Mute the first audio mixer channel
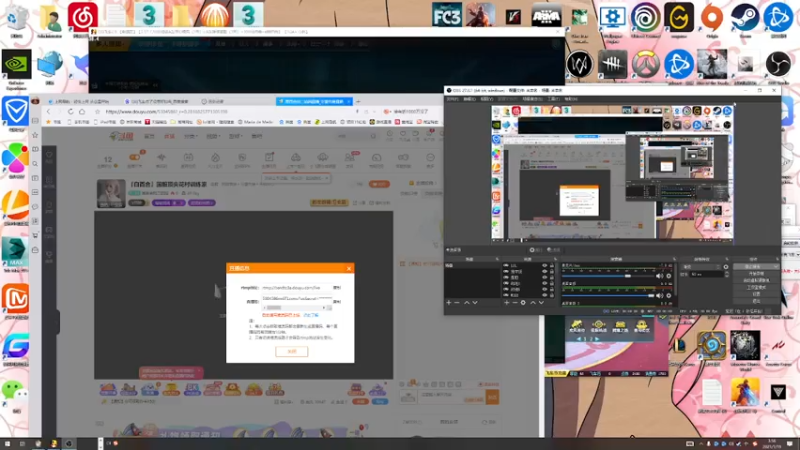Viewport: 800px width, 450px height. (x=660, y=276)
